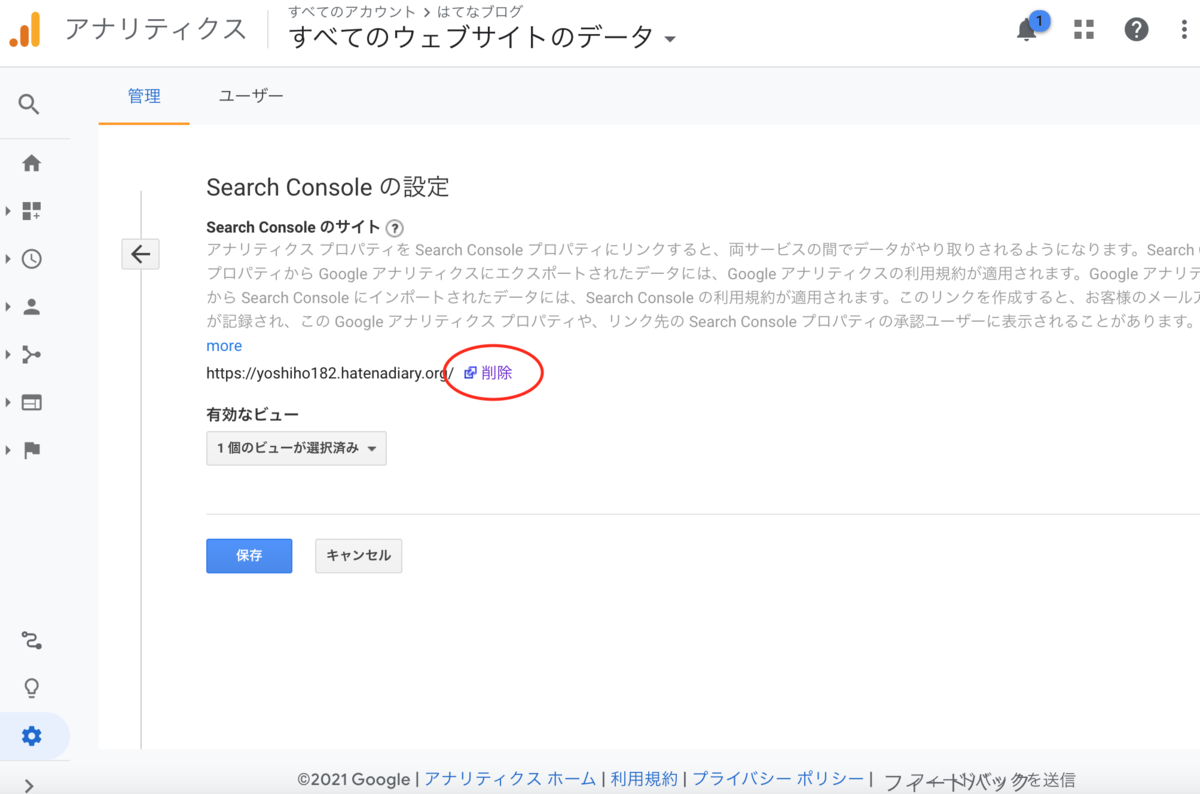Go to Home in sidebar
The image size is (1200, 794).
pyautogui.click(x=31, y=163)
